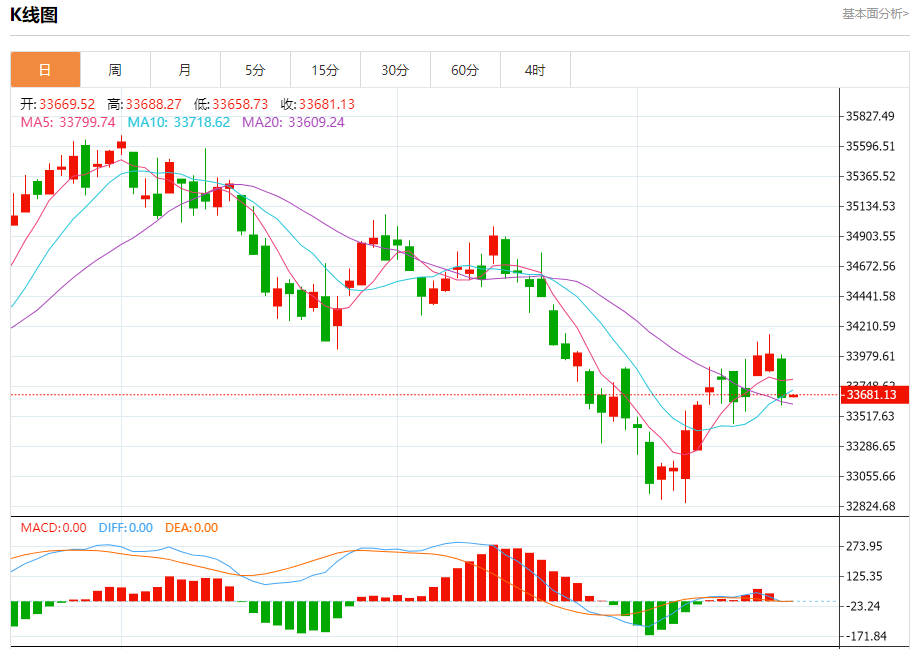This screenshot has height=649, width=916.
Task: Click the 收:33681.13 close price
Action: [318, 104]
